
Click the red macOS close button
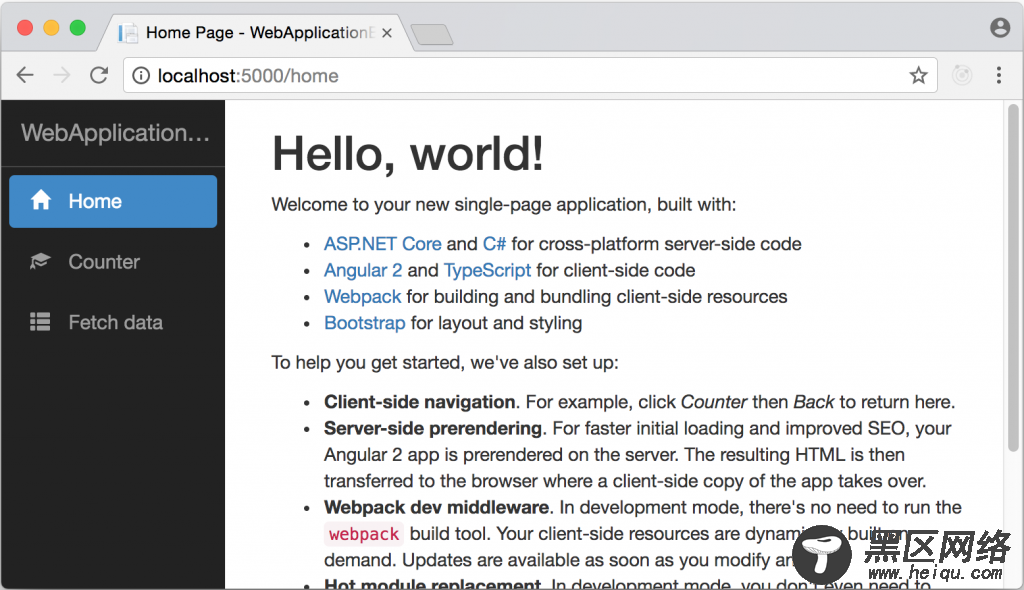pyautogui.click(x=25, y=27)
